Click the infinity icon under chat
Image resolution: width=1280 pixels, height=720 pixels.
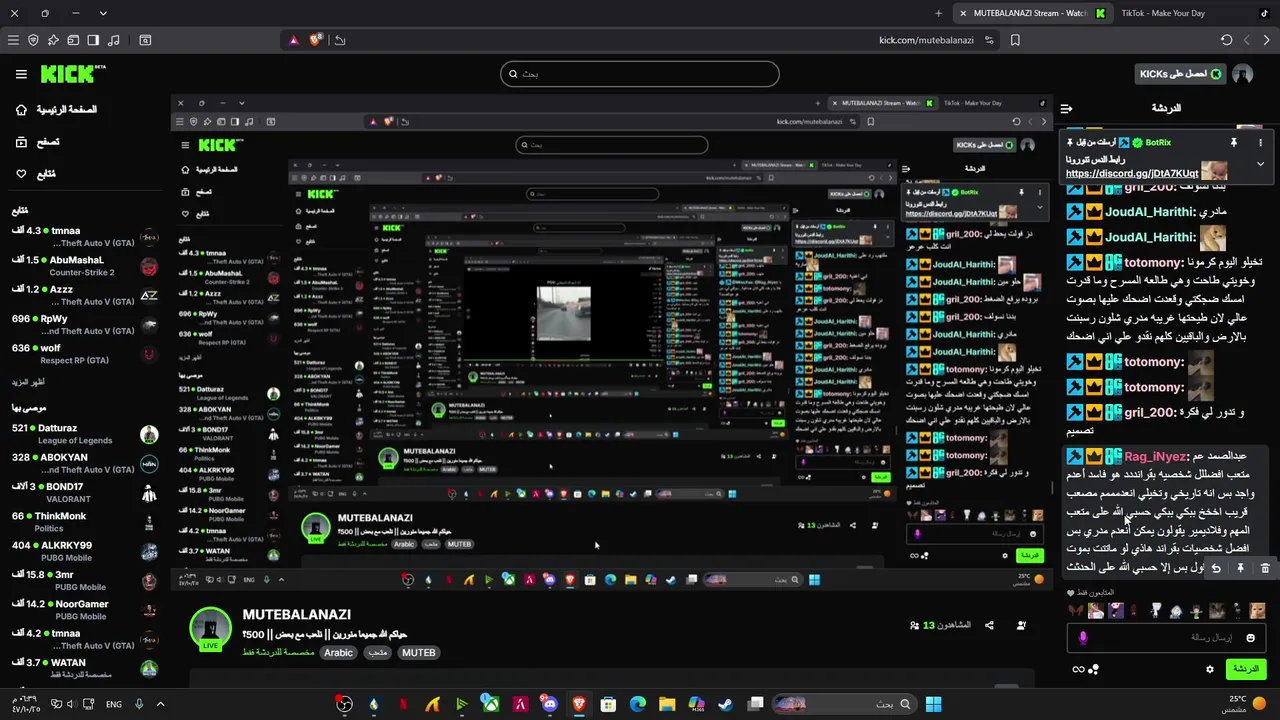click(x=1078, y=669)
